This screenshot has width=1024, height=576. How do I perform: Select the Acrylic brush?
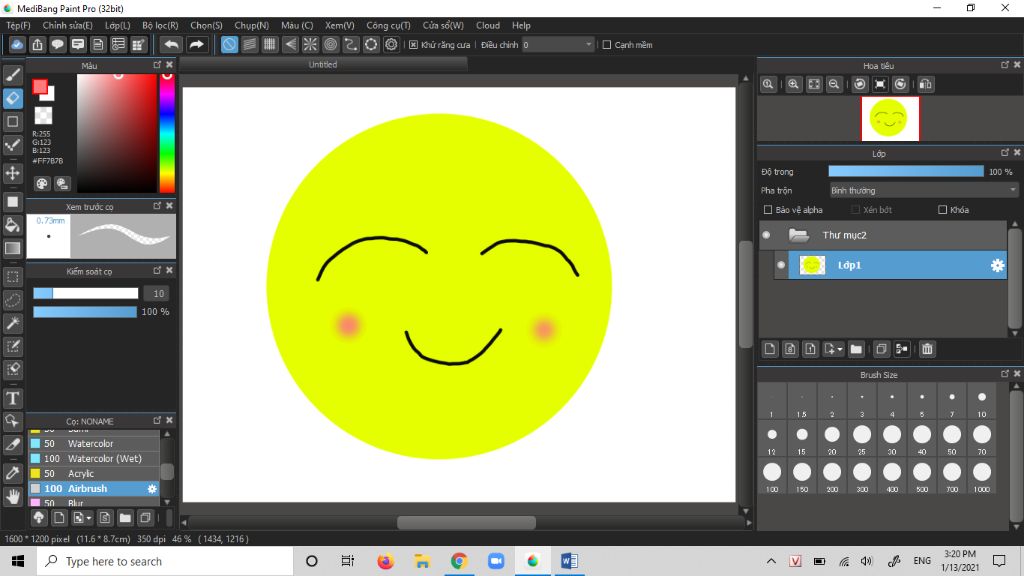click(94, 473)
